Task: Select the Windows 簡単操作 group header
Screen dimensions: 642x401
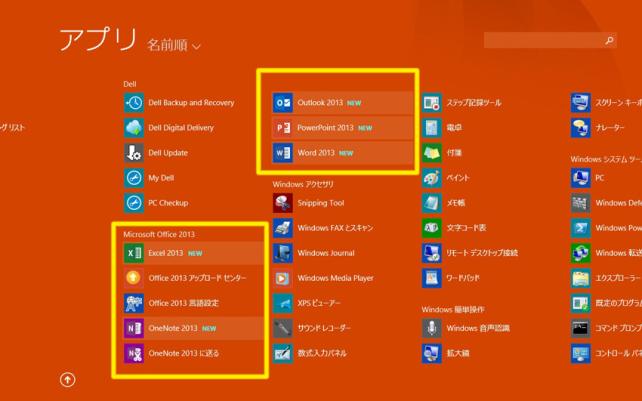Action: [x=453, y=309]
